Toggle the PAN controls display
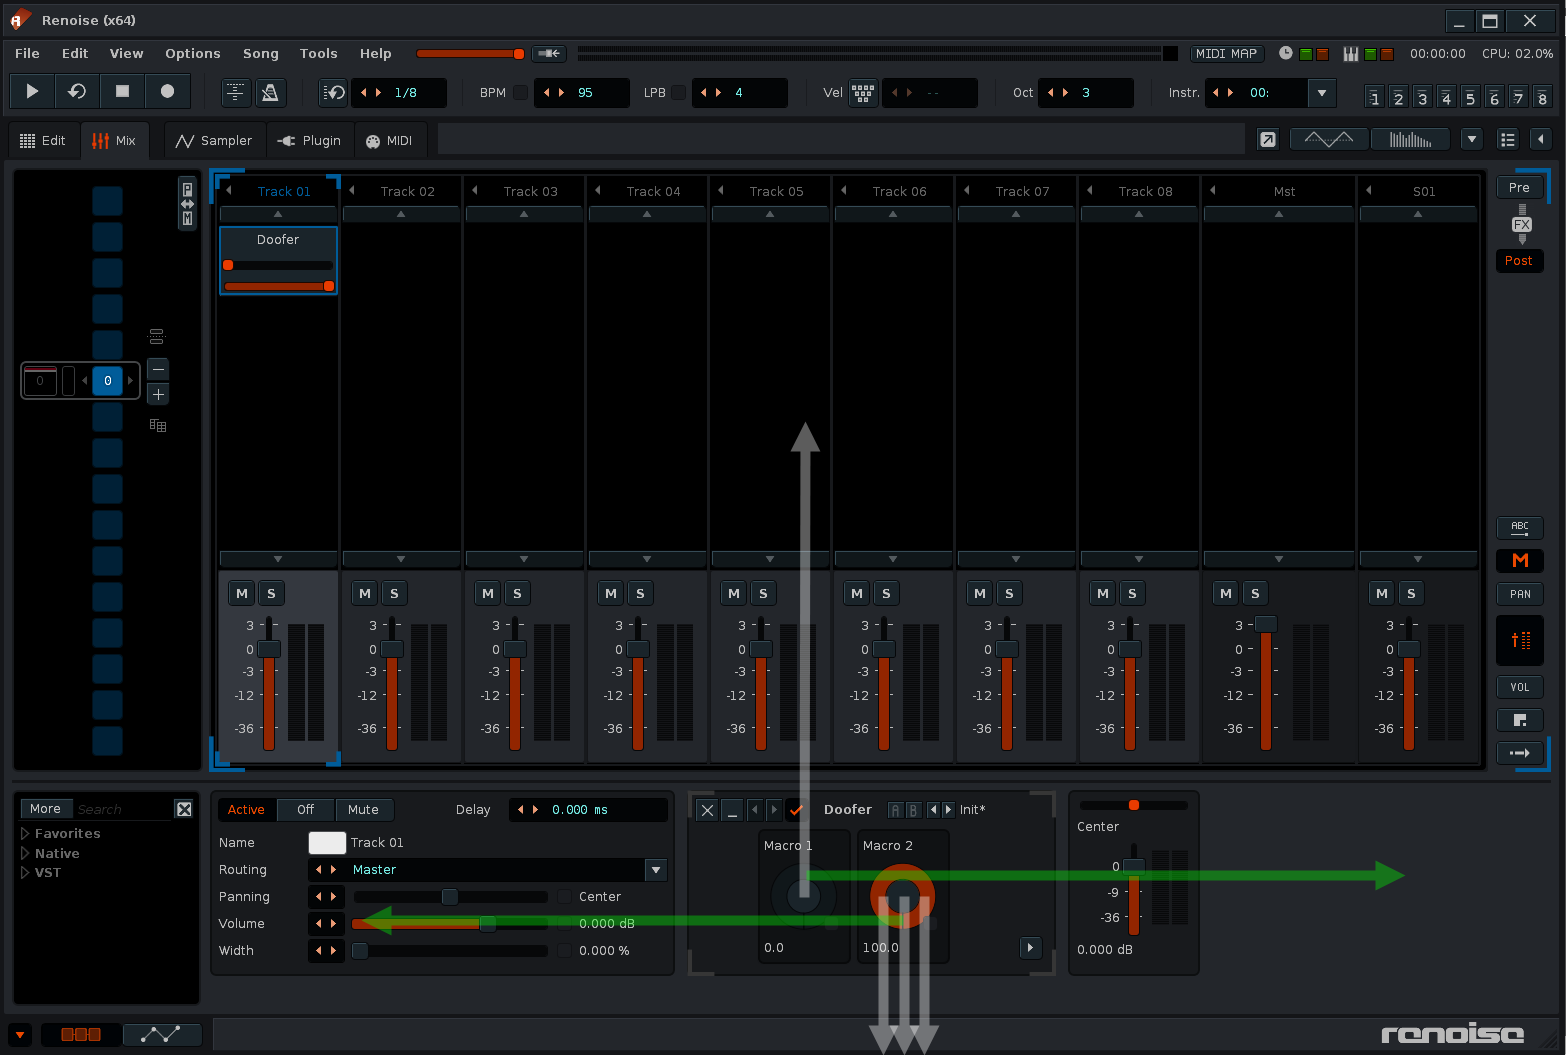 pos(1520,594)
